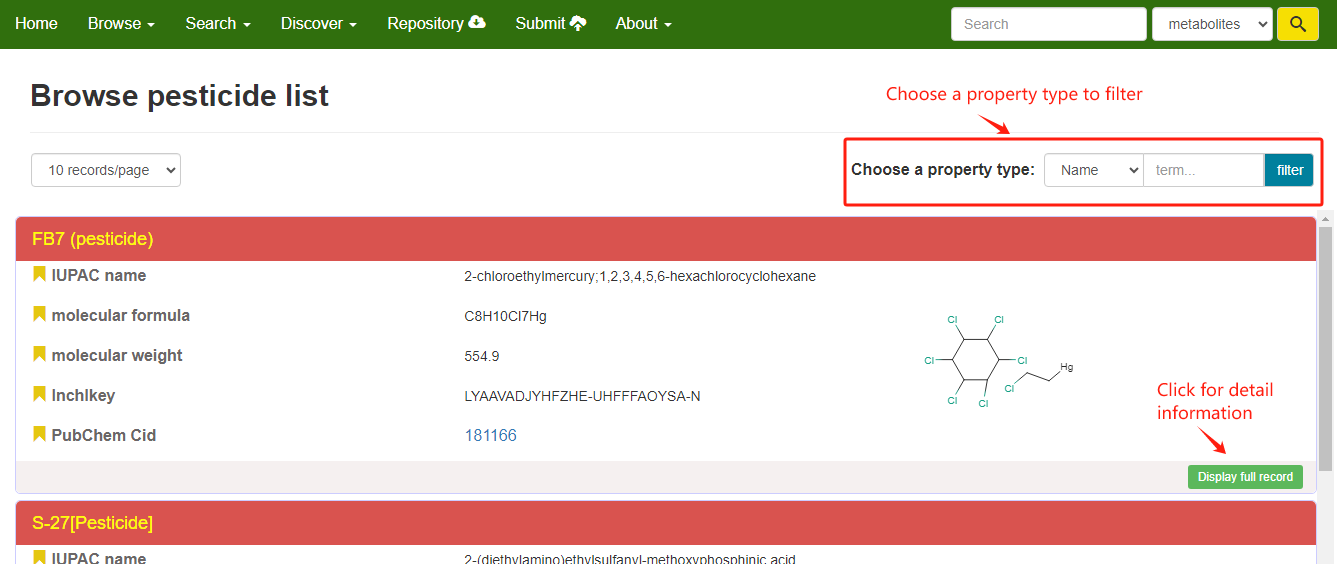Click the bookmark icon beside PubChem Cid

pyautogui.click(x=39, y=434)
